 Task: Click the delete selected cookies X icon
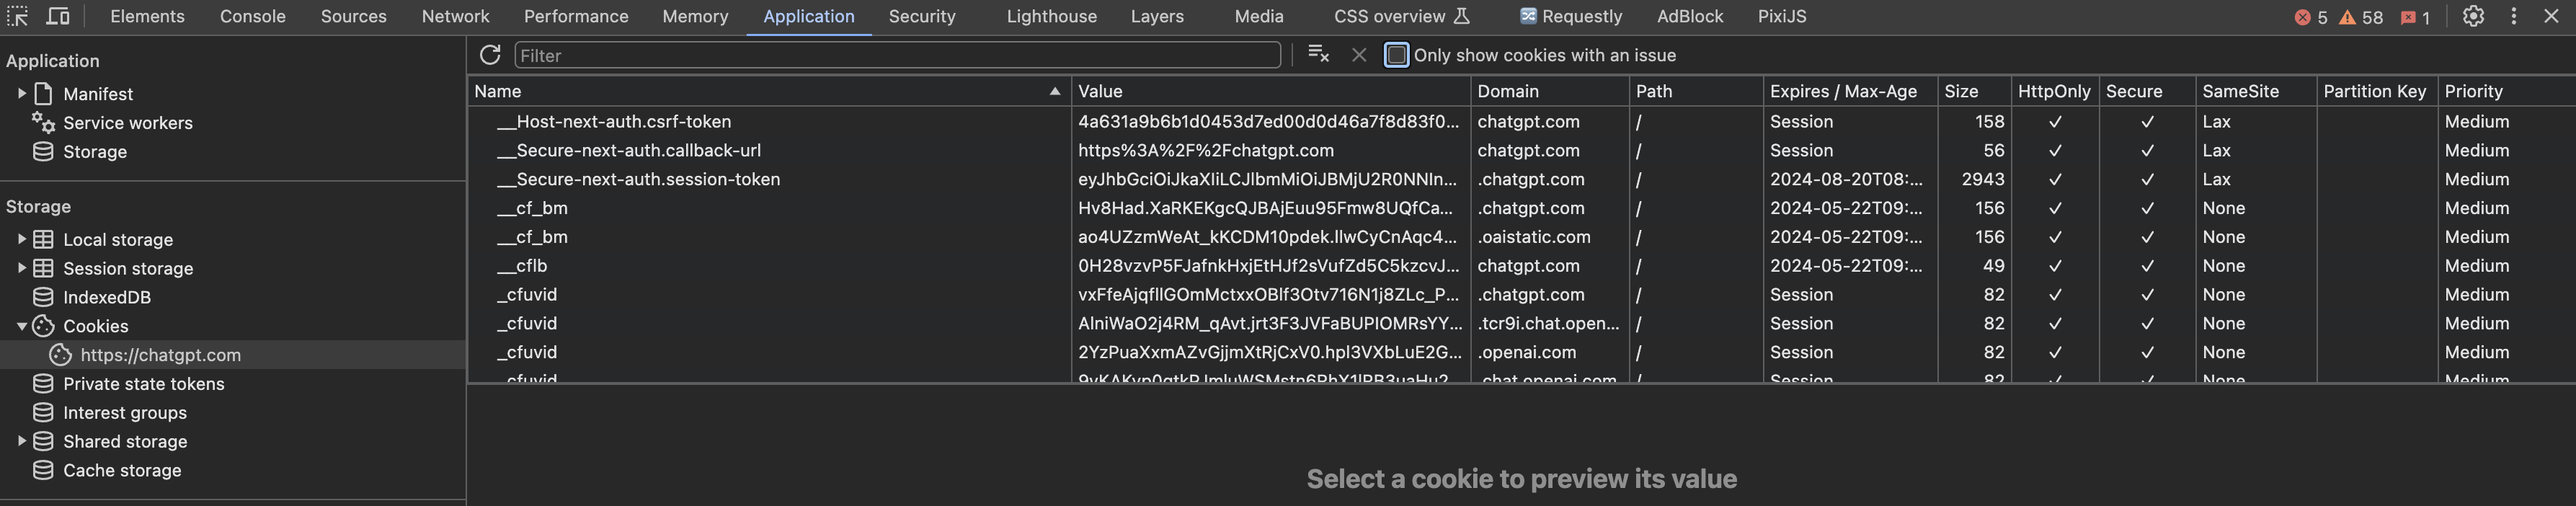pos(1359,55)
